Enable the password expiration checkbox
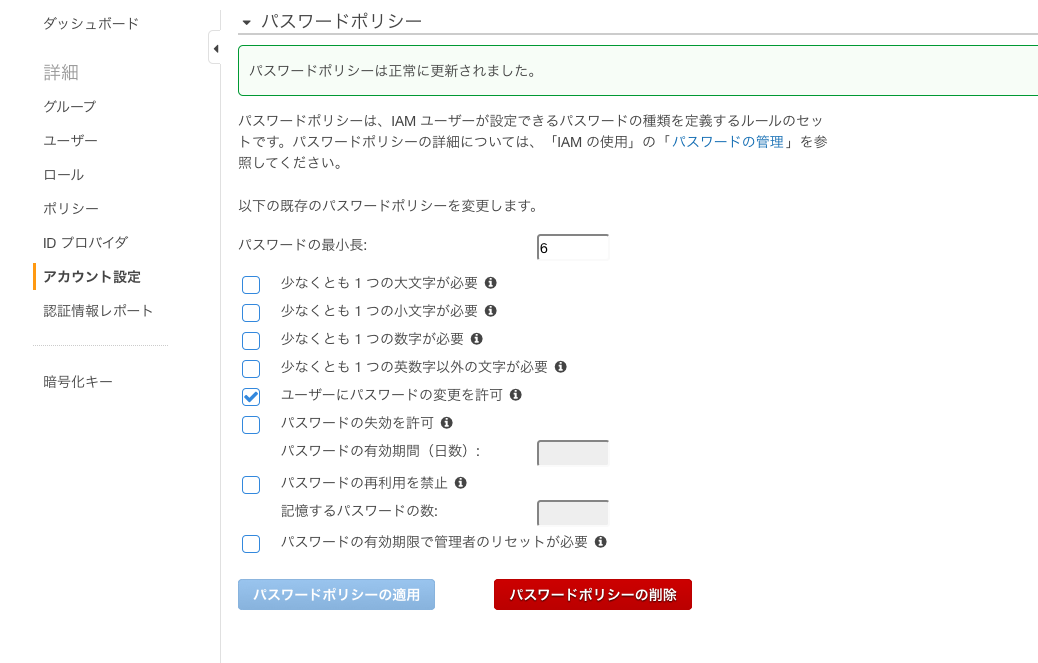Viewport: 1038px width, 663px height. tap(251, 424)
